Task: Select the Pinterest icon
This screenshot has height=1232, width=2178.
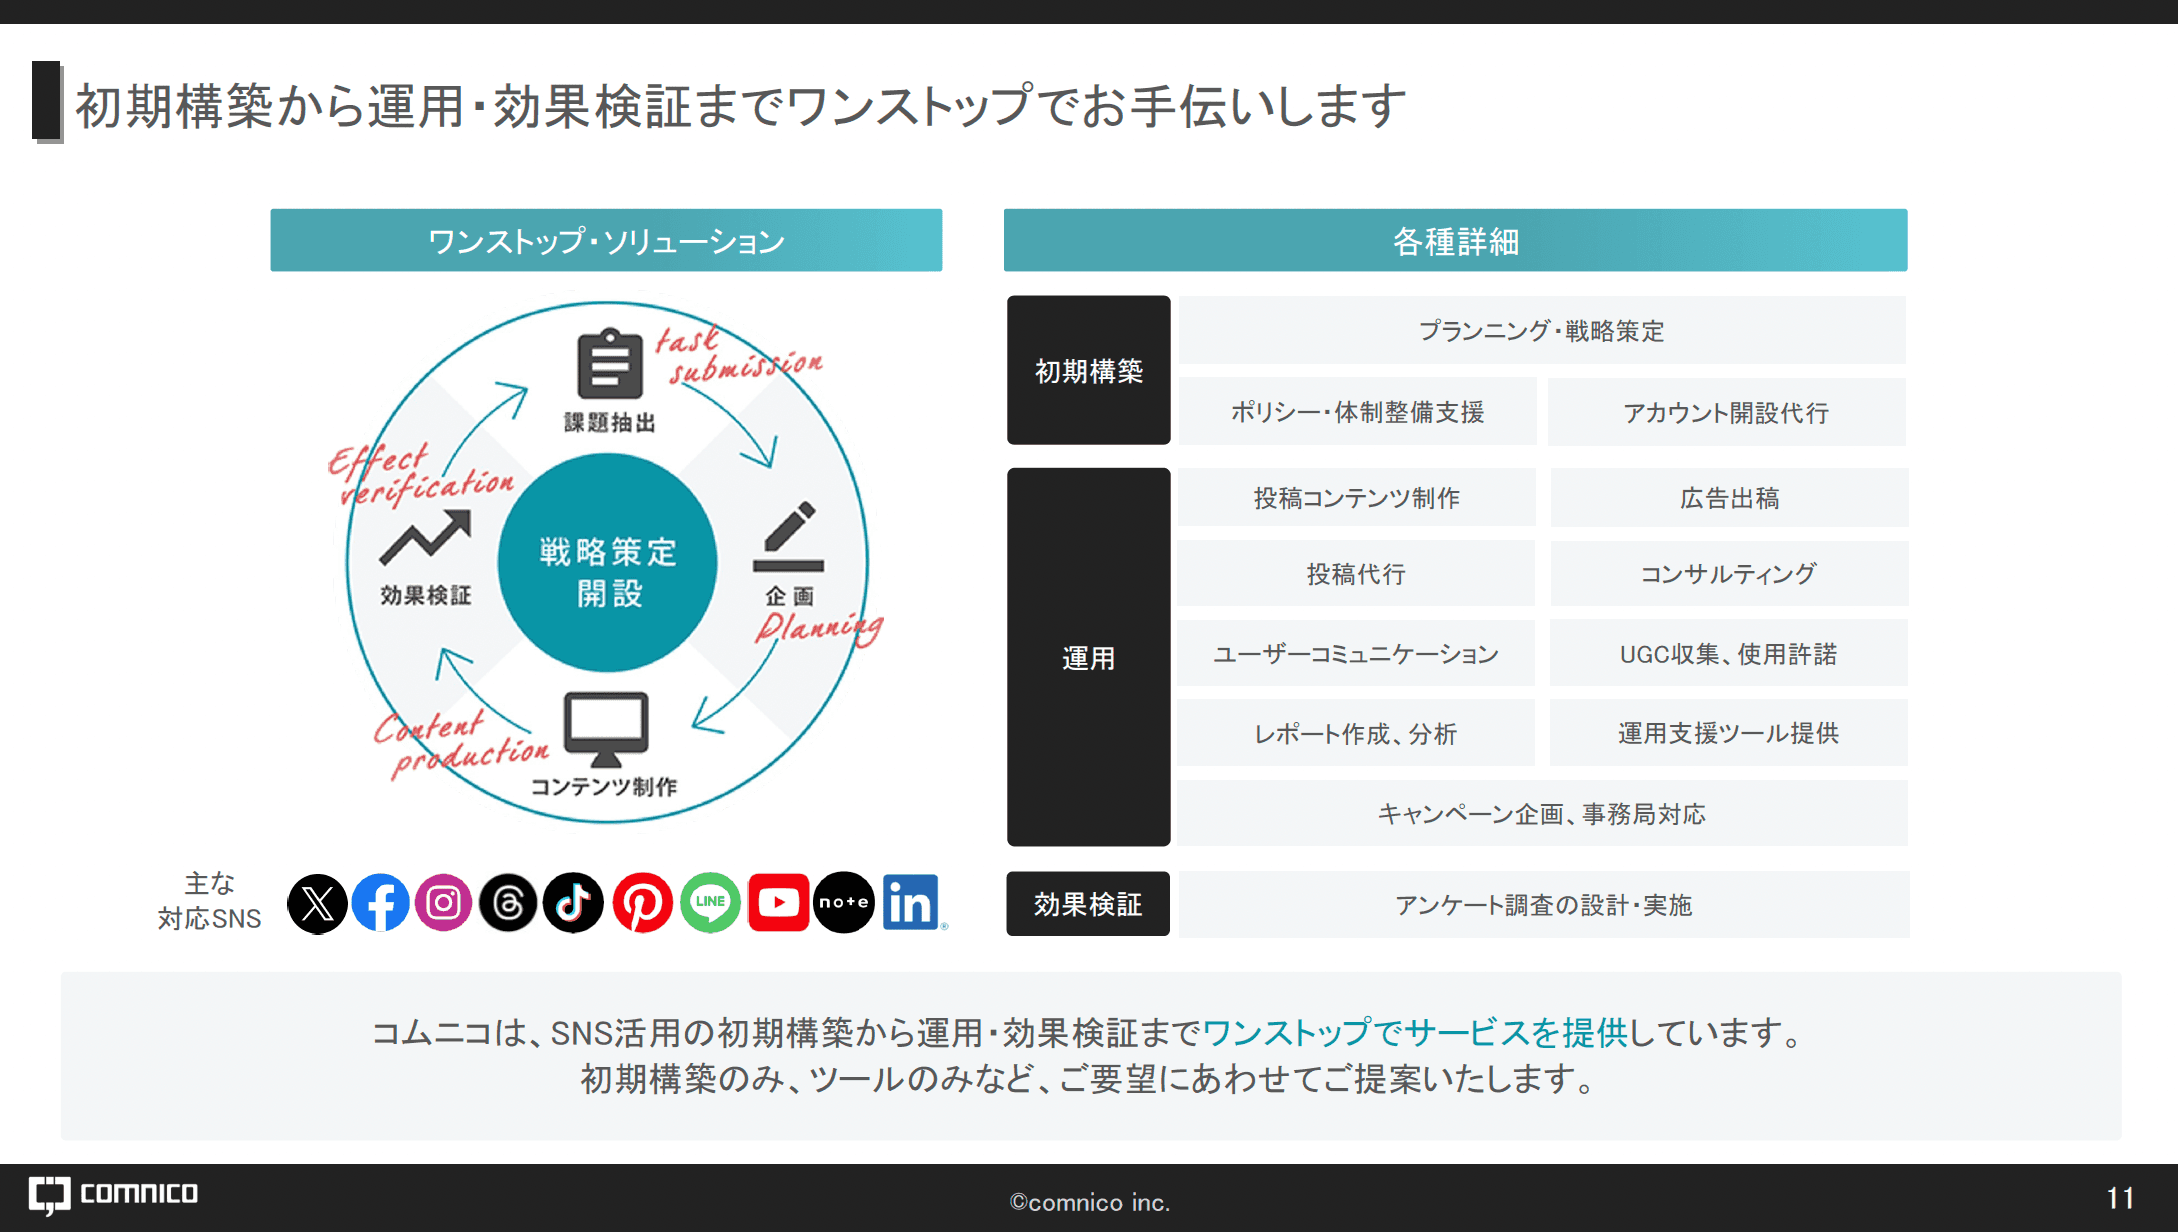Action: pos(644,903)
